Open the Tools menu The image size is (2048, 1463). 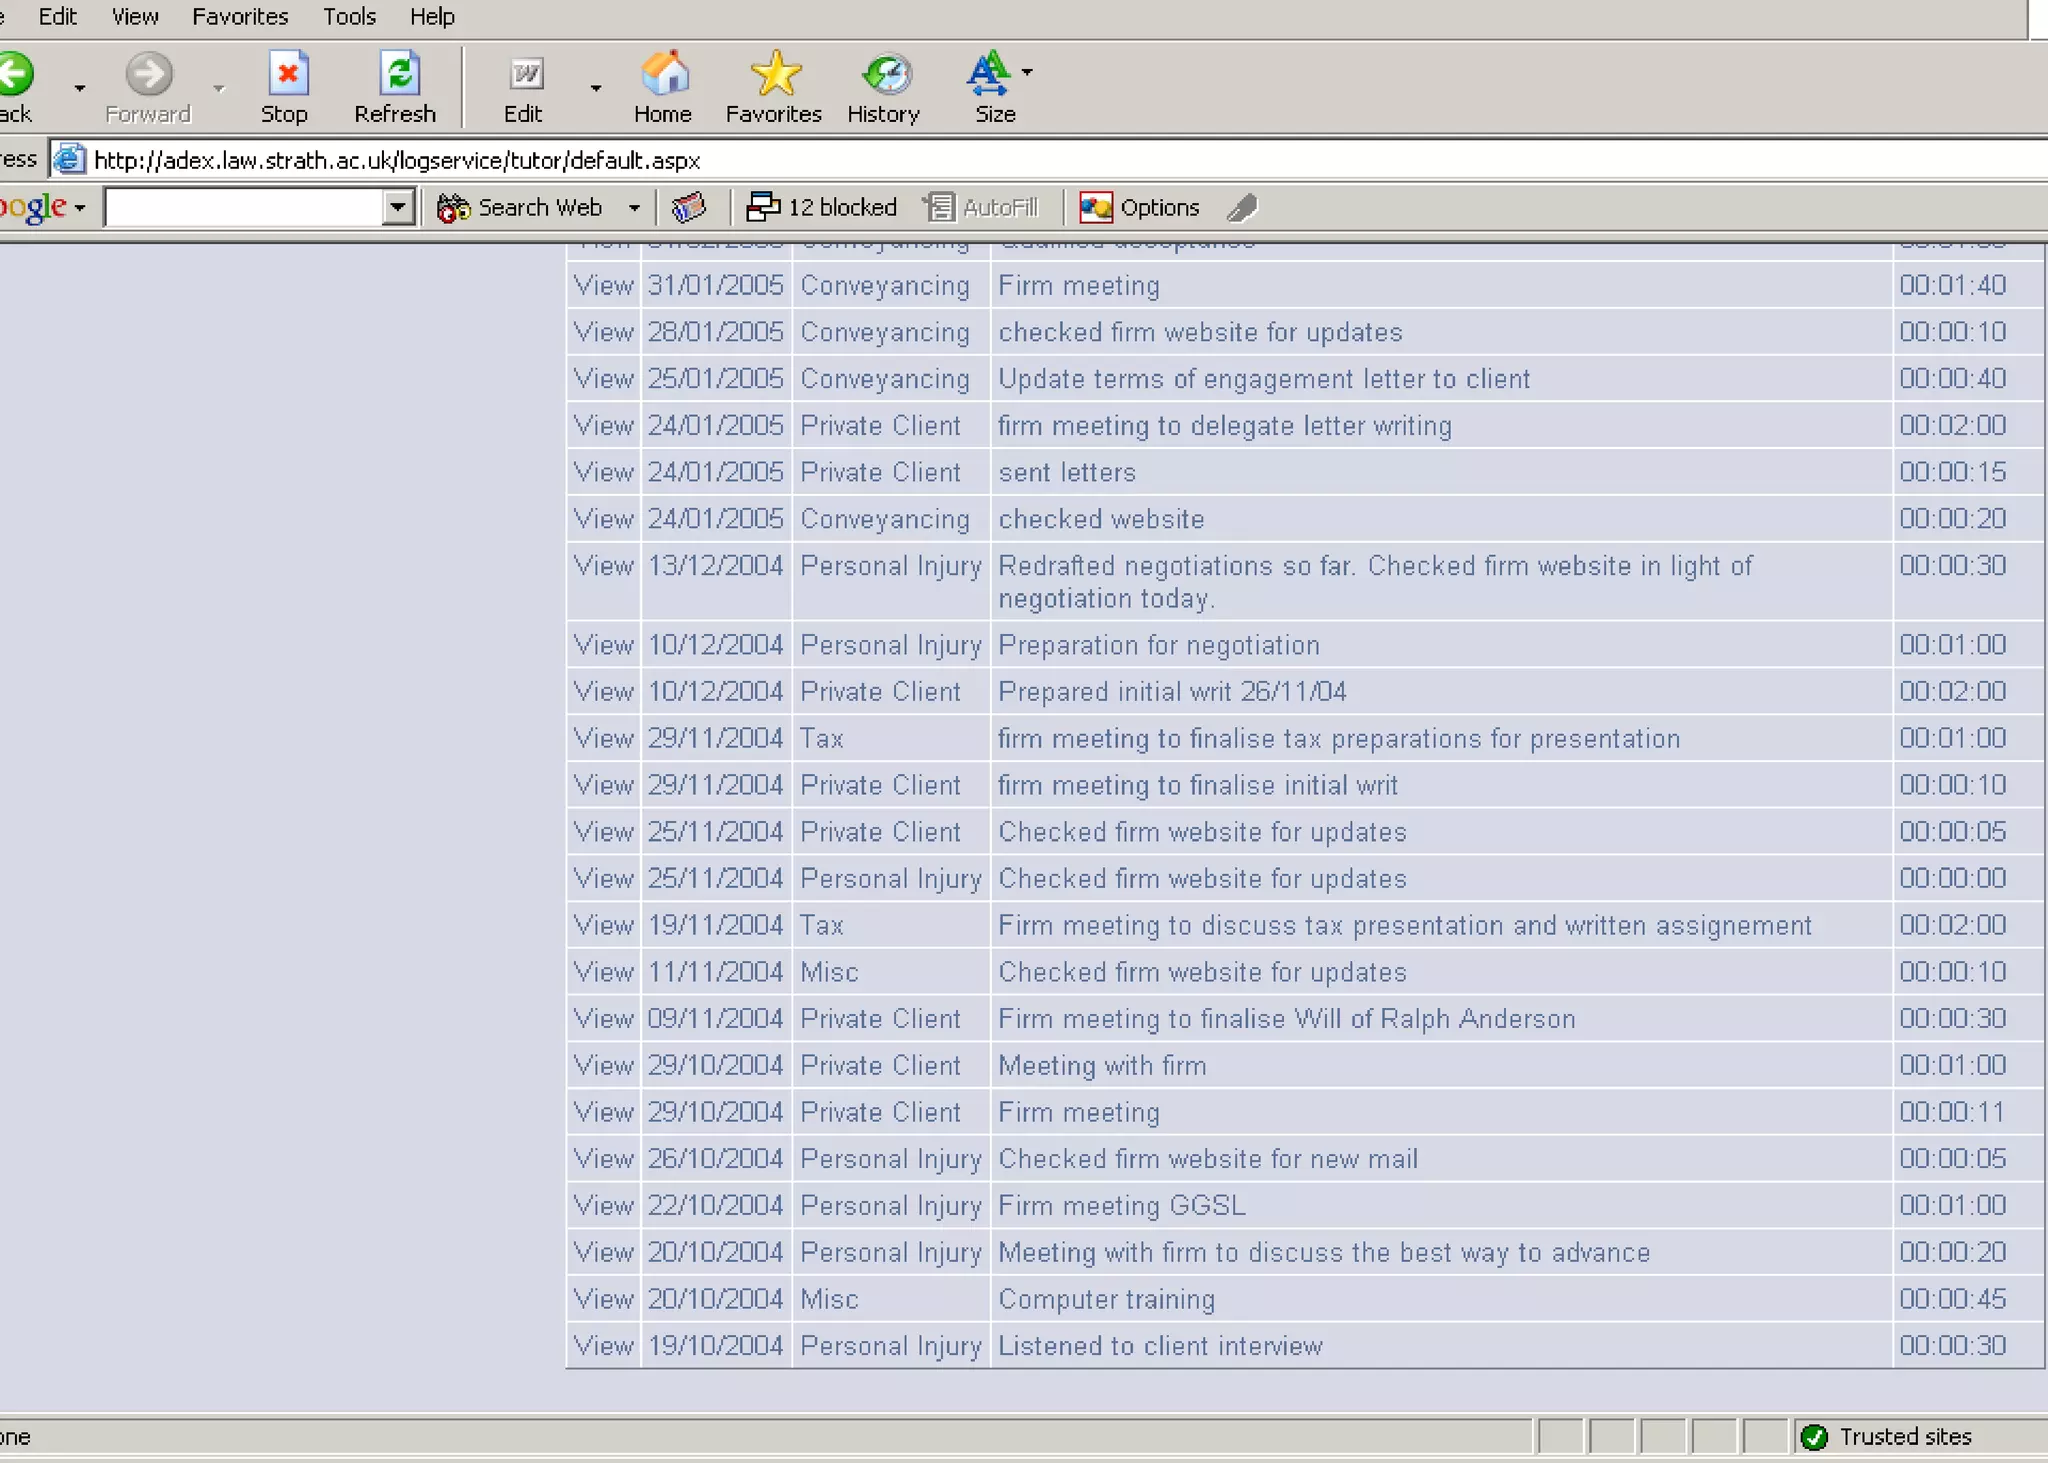[x=349, y=17]
